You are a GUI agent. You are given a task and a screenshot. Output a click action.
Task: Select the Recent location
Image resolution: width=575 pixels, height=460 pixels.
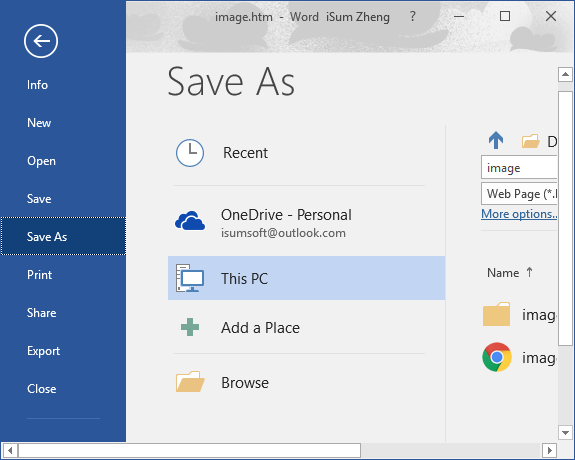(307, 153)
